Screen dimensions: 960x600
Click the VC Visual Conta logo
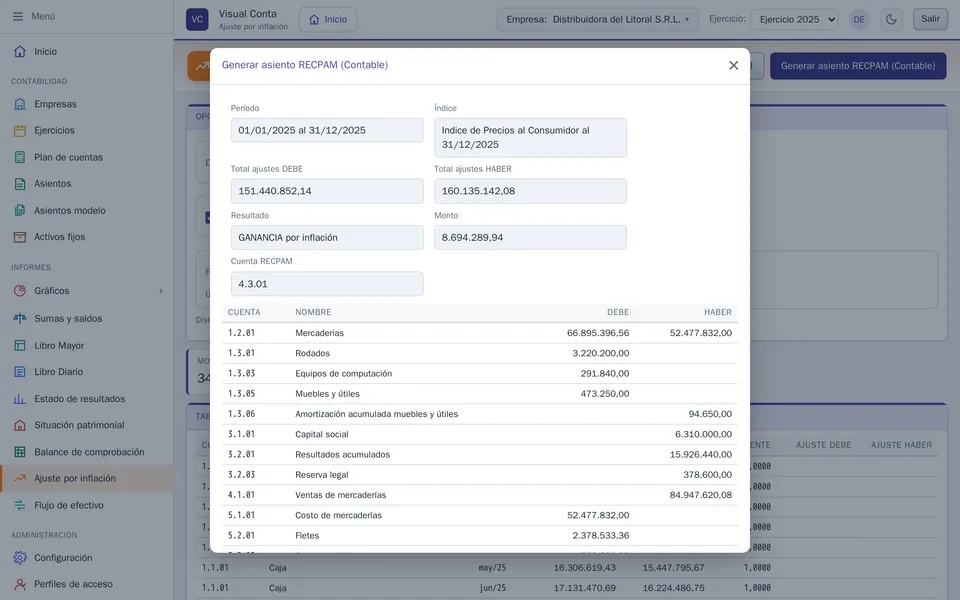(197, 19)
